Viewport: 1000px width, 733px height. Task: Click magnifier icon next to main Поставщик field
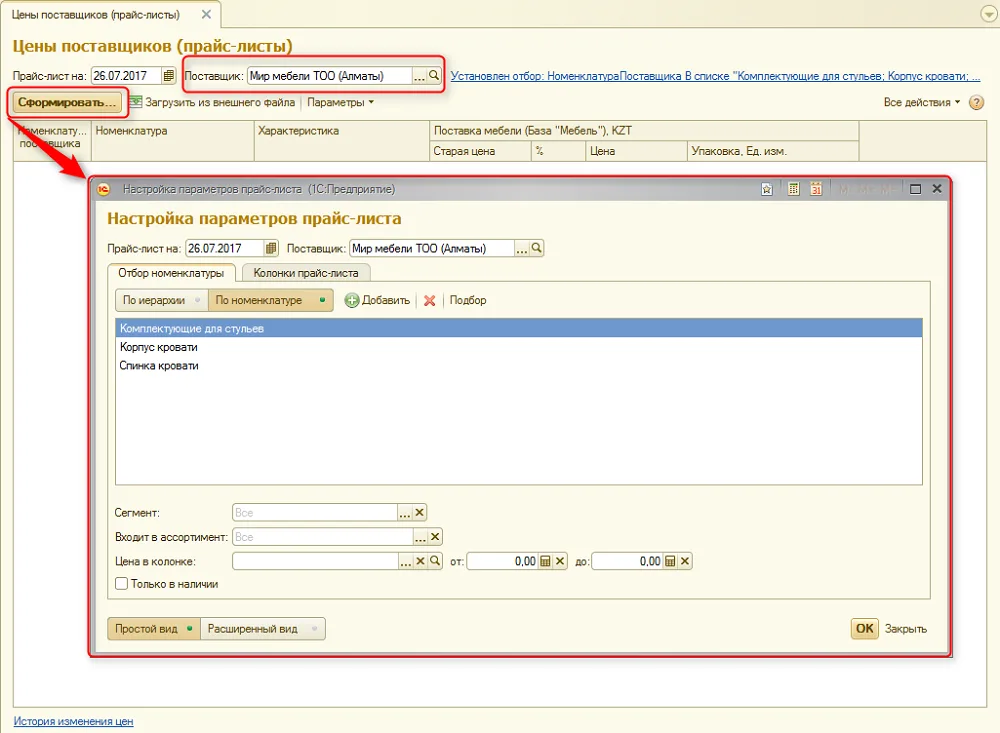[434, 75]
